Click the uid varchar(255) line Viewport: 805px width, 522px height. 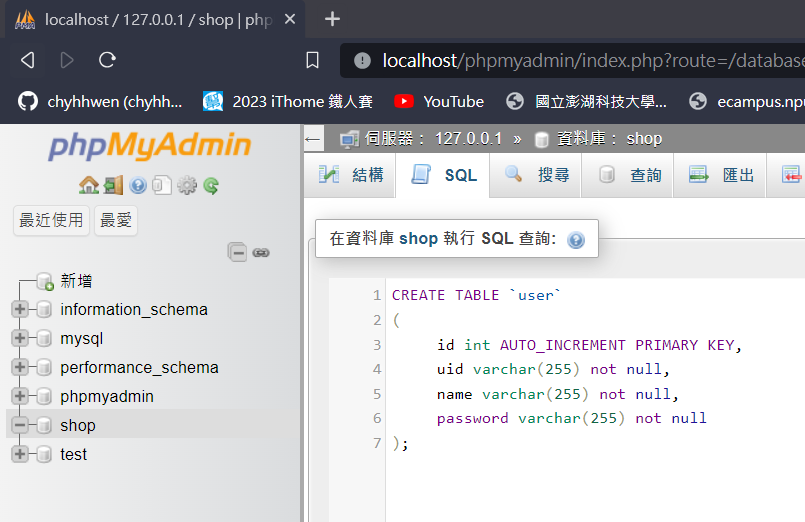coord(553,369)
